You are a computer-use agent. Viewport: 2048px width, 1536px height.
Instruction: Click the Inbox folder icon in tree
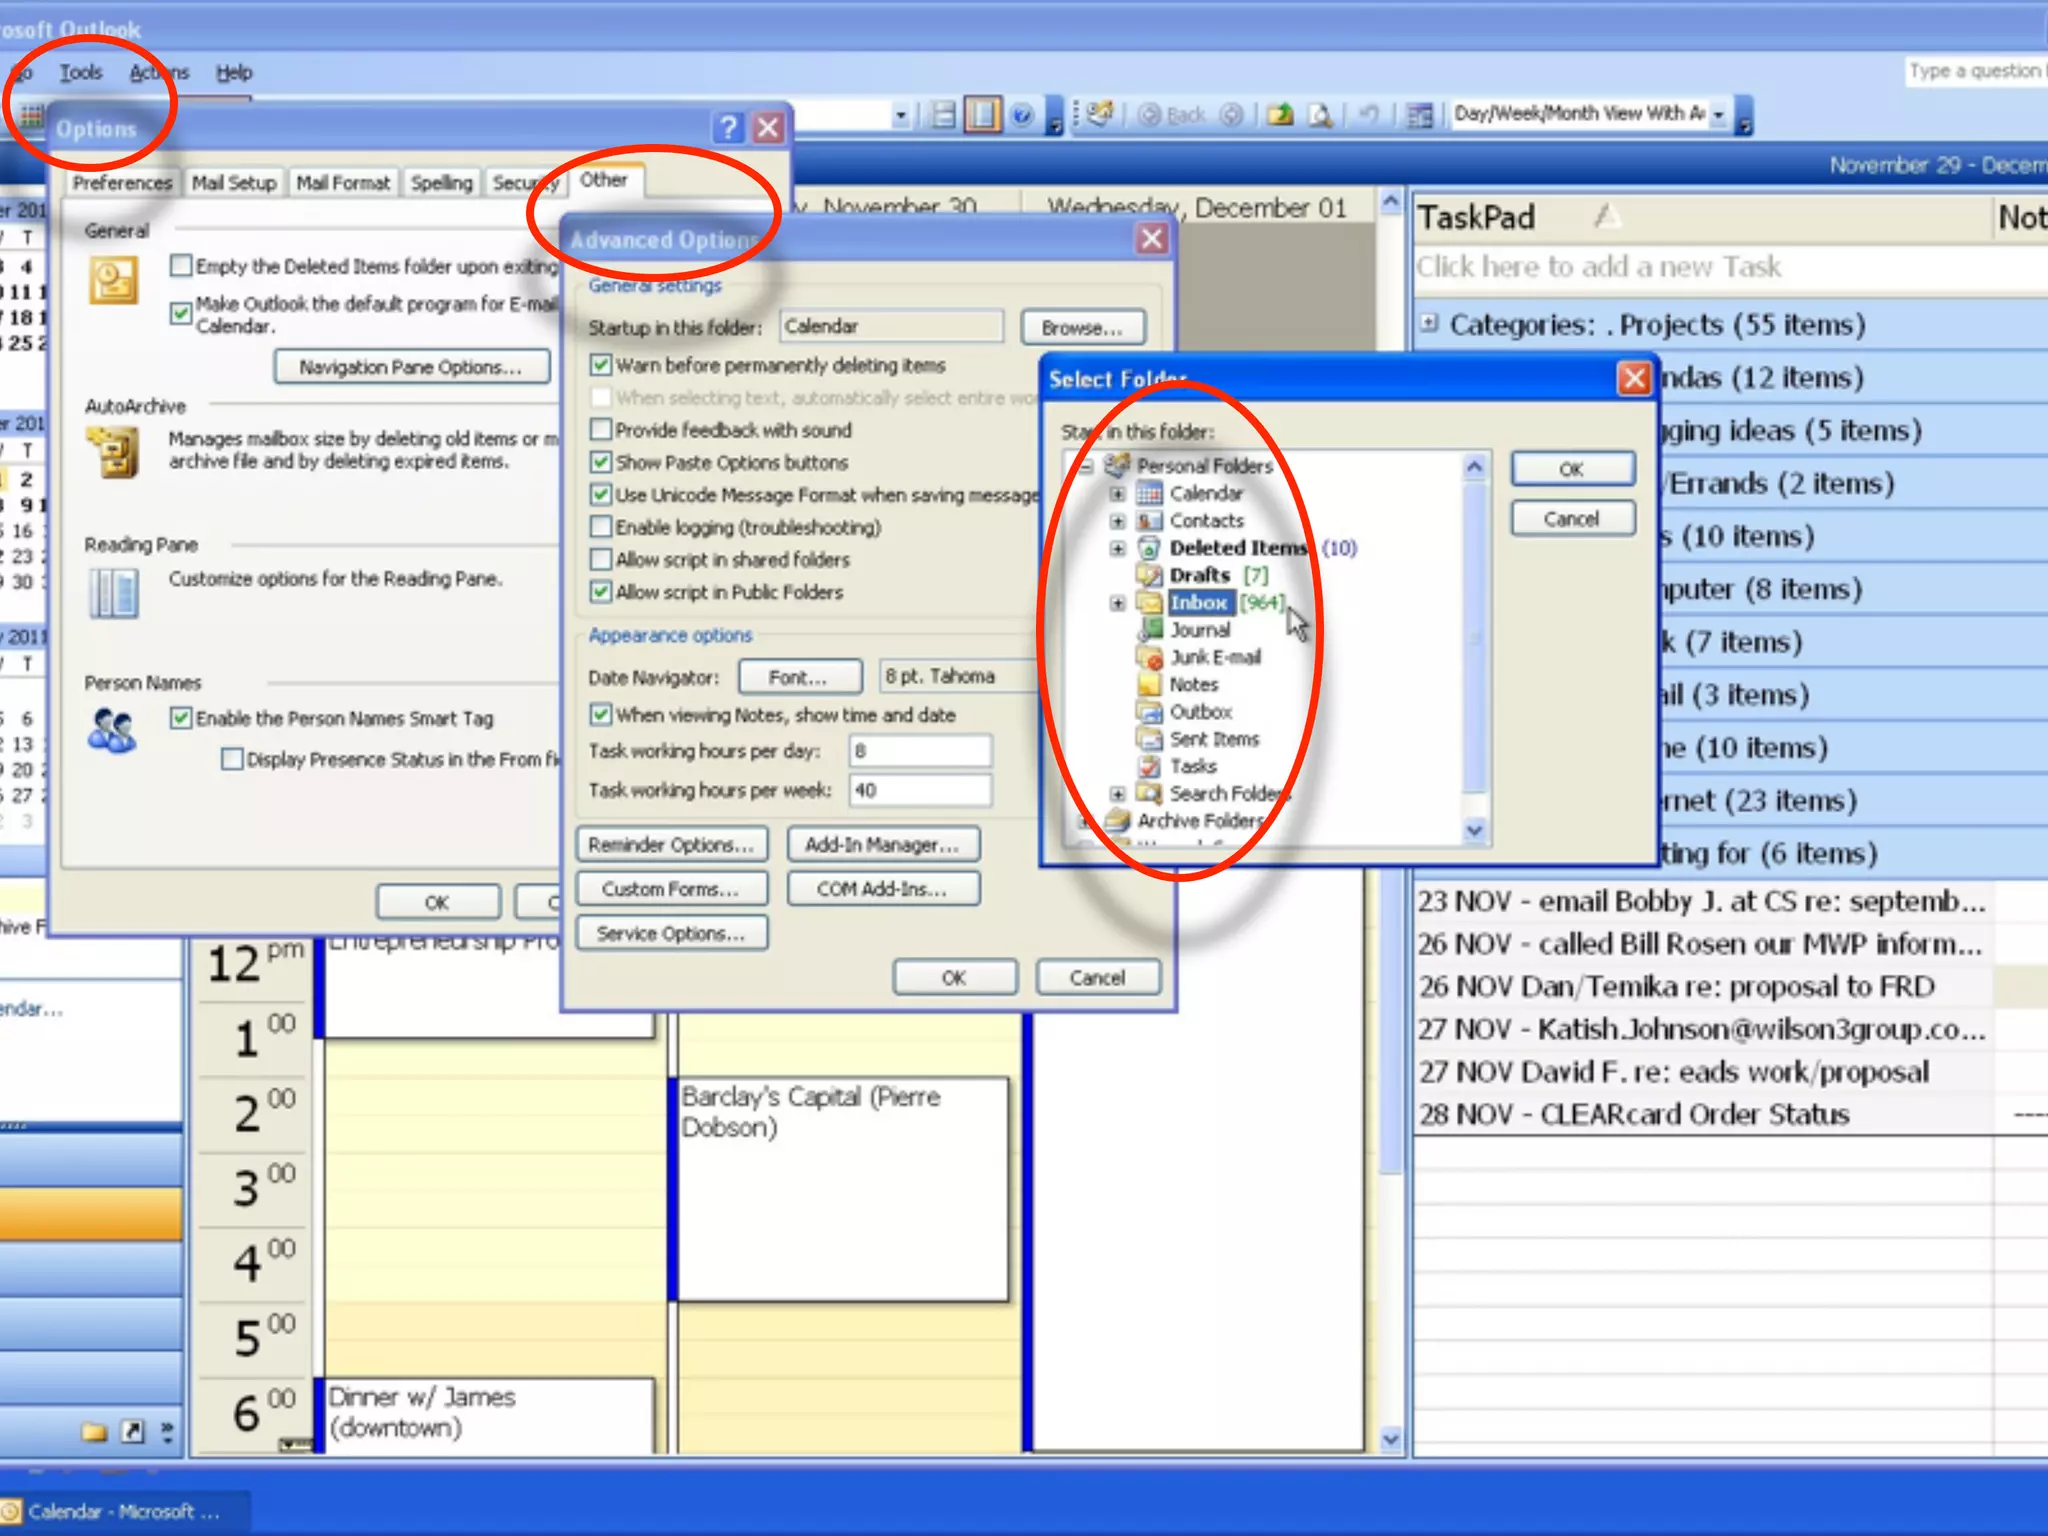pyautogui.click(x=1150, y=603)
